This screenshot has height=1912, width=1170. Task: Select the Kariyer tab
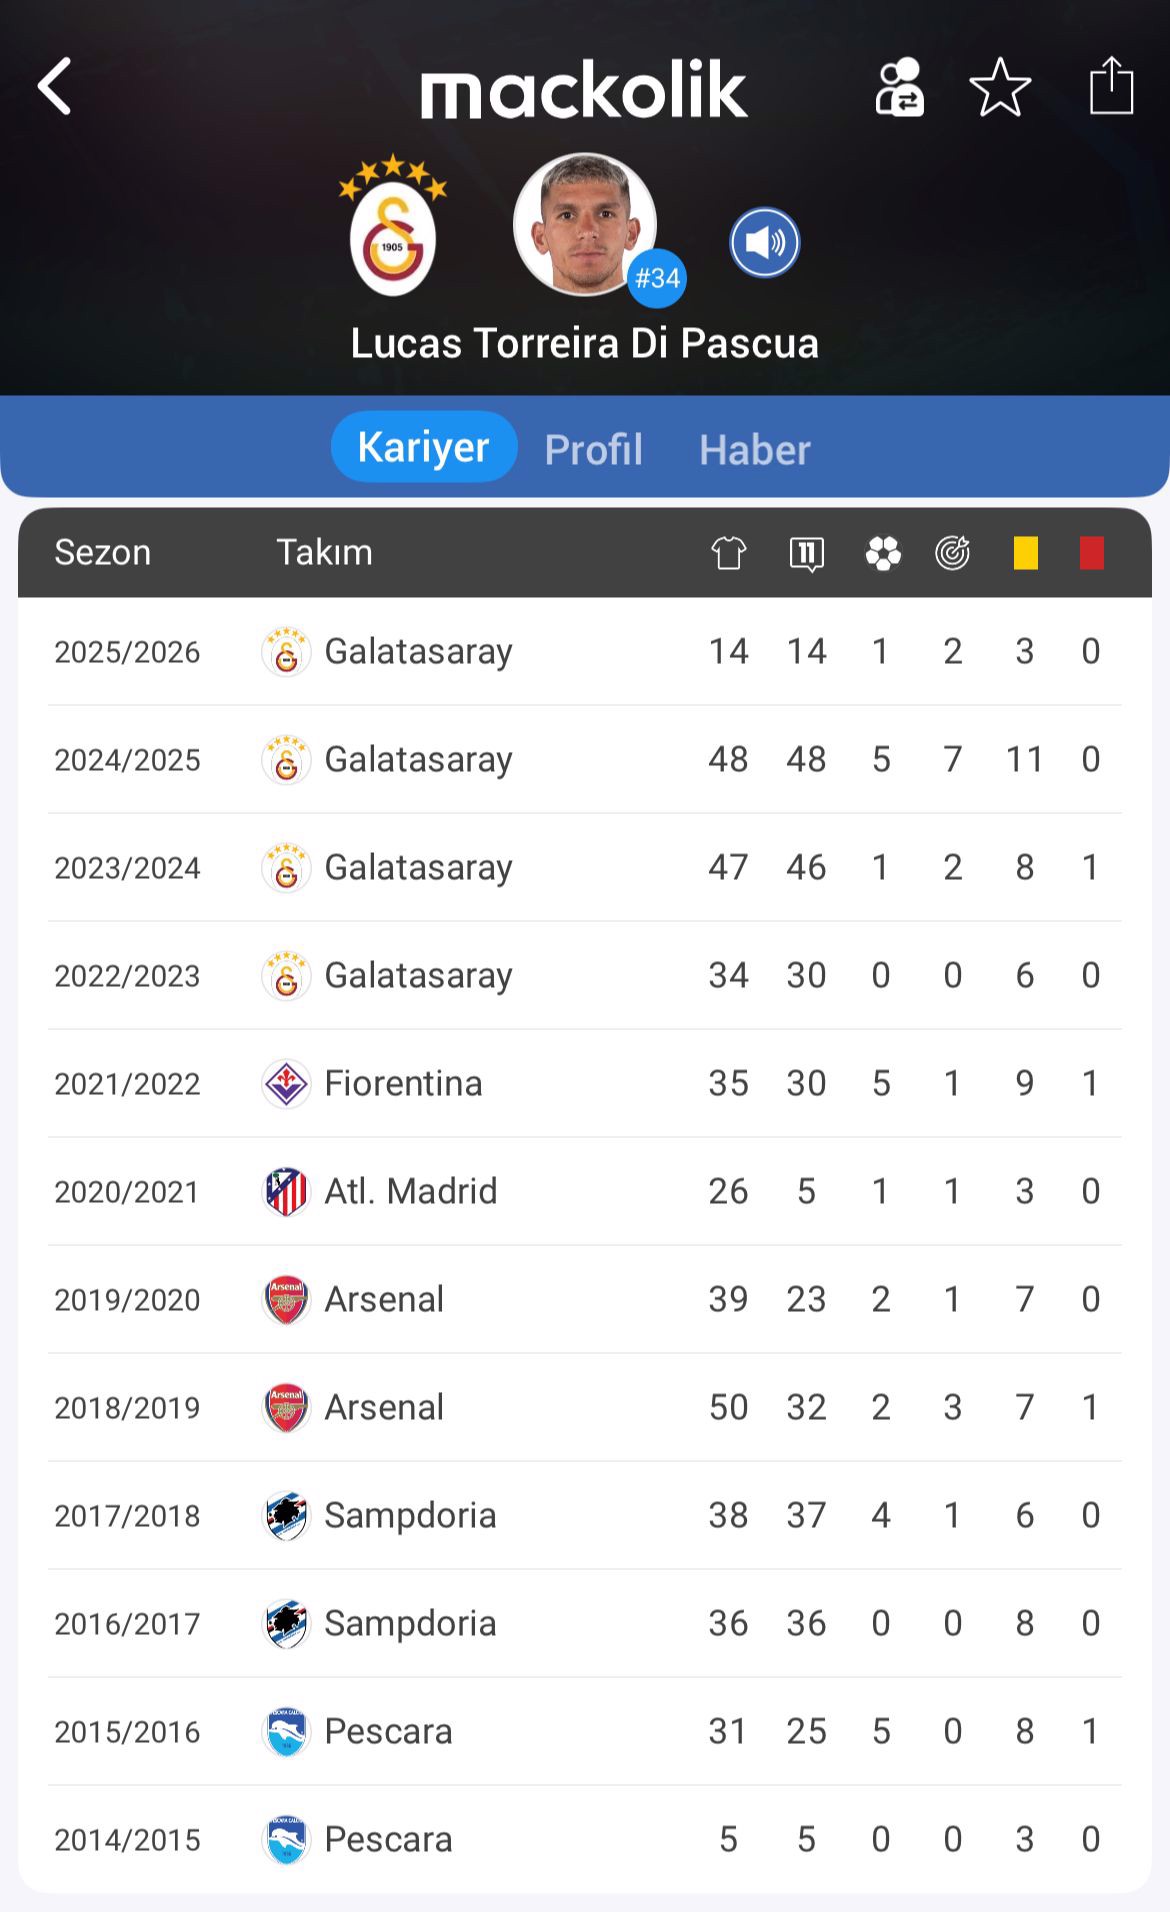point(423,447)
